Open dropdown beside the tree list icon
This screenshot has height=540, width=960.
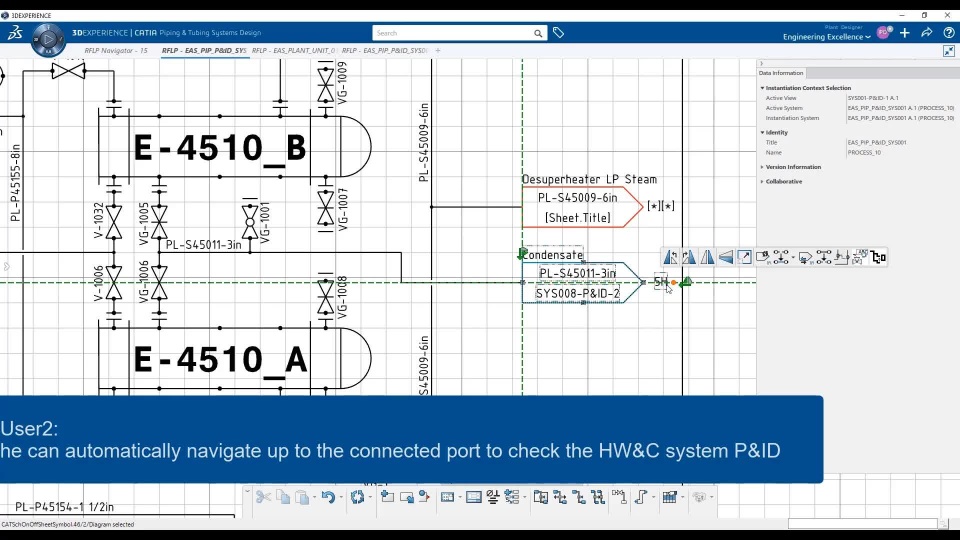tap(525, 497)
